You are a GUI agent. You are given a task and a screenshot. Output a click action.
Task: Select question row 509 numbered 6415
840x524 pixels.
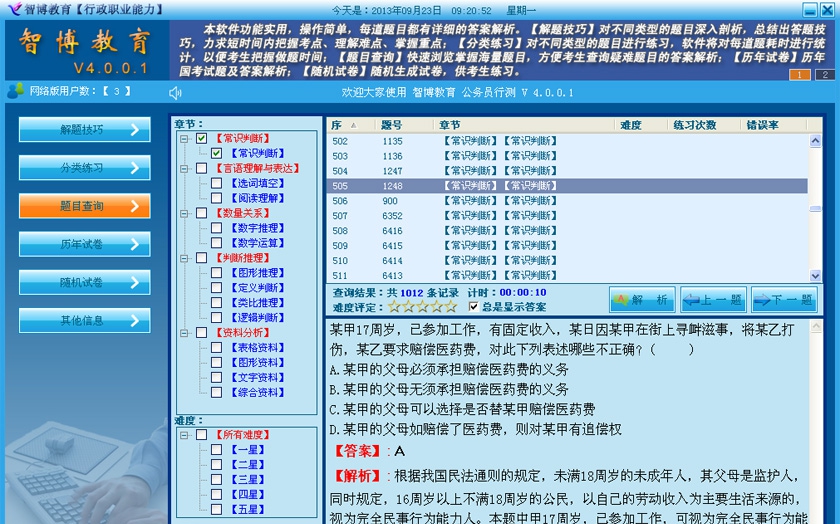click(567, 246)
